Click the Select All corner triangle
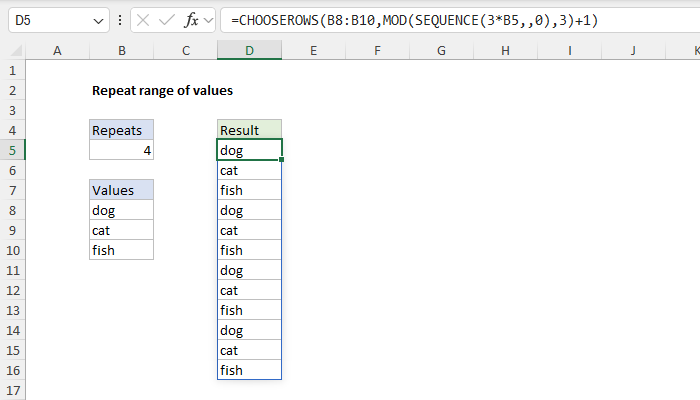This screenshot has height=400, width=700. (x=12, y=50)
